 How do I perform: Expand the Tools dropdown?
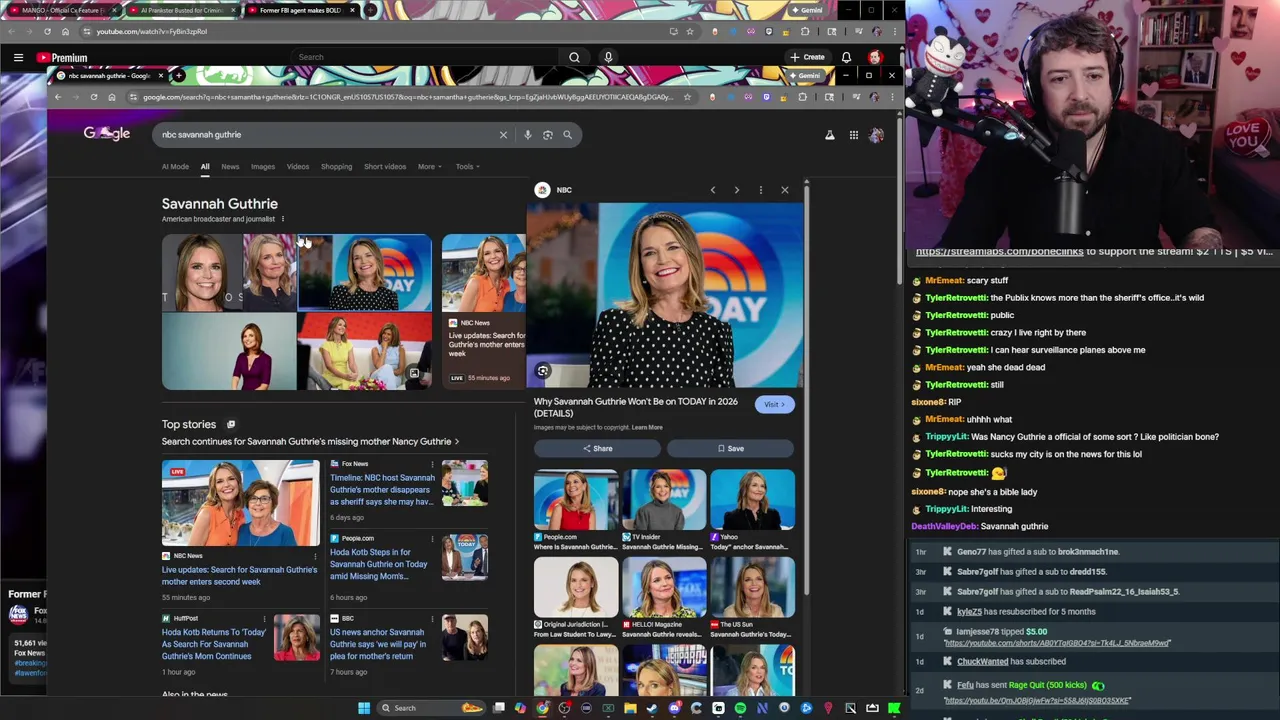tap(468, 167)
